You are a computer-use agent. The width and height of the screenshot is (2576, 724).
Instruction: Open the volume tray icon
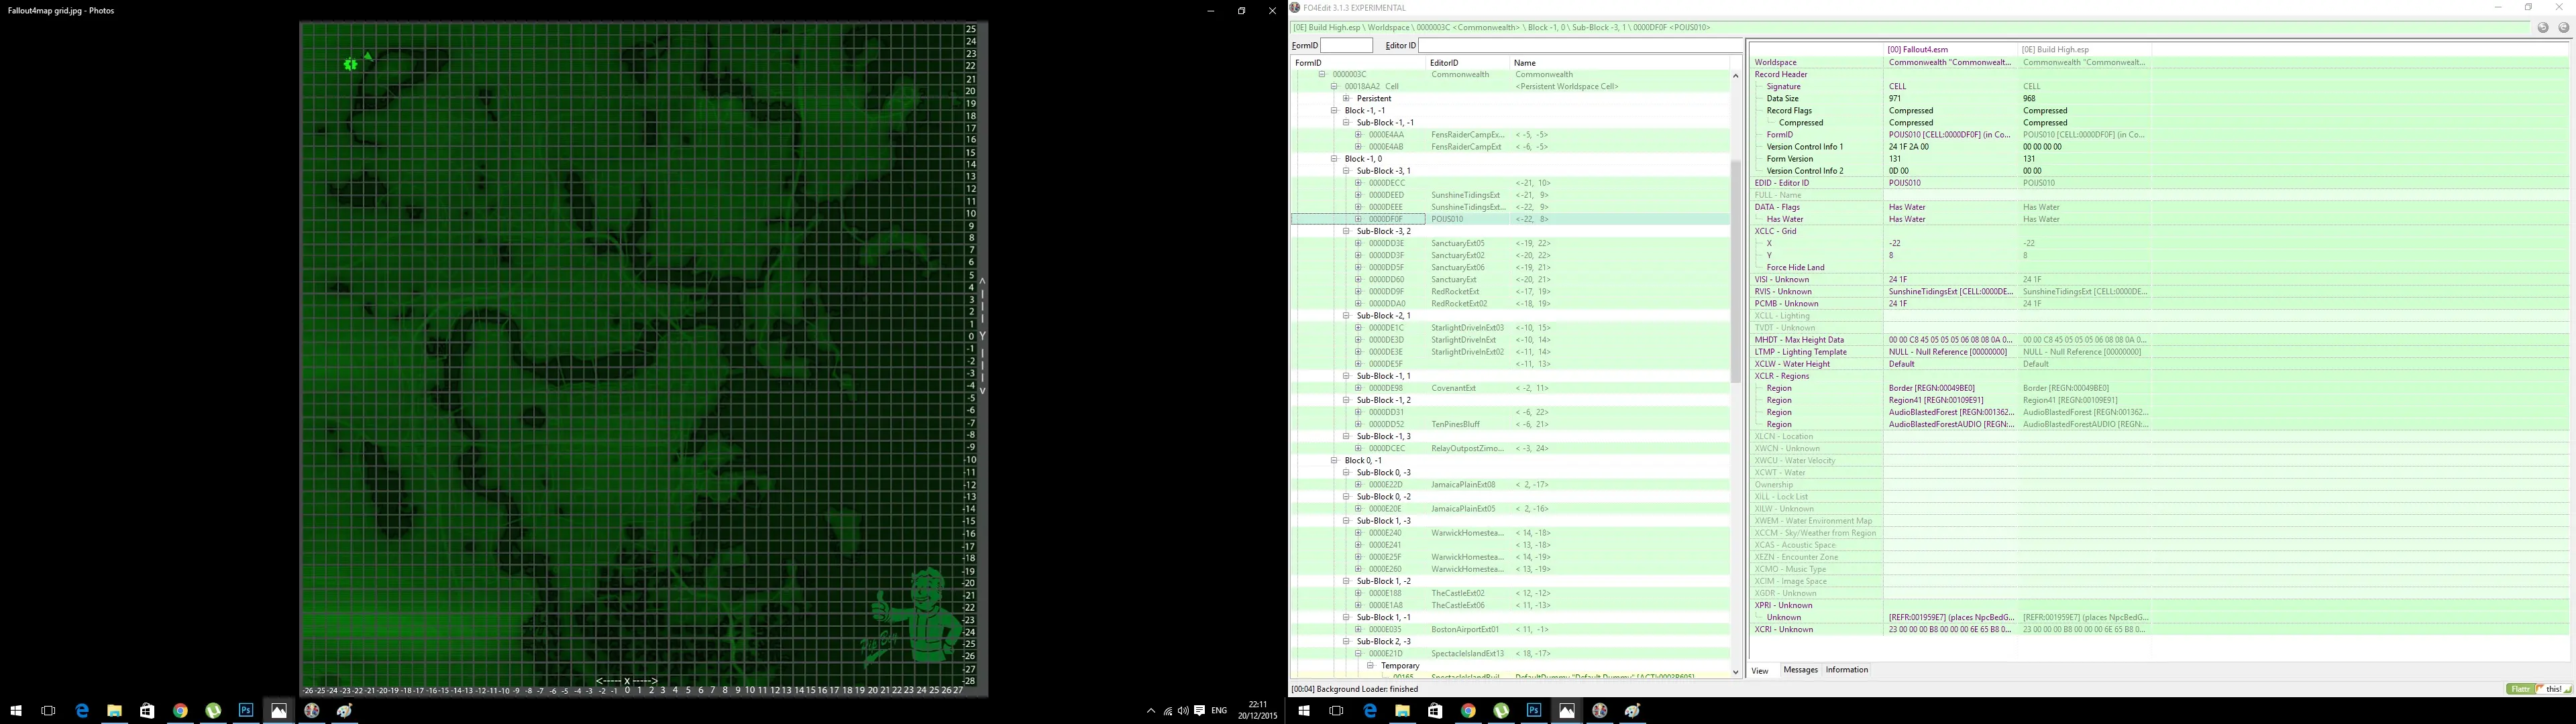(x=1183, y=711)
